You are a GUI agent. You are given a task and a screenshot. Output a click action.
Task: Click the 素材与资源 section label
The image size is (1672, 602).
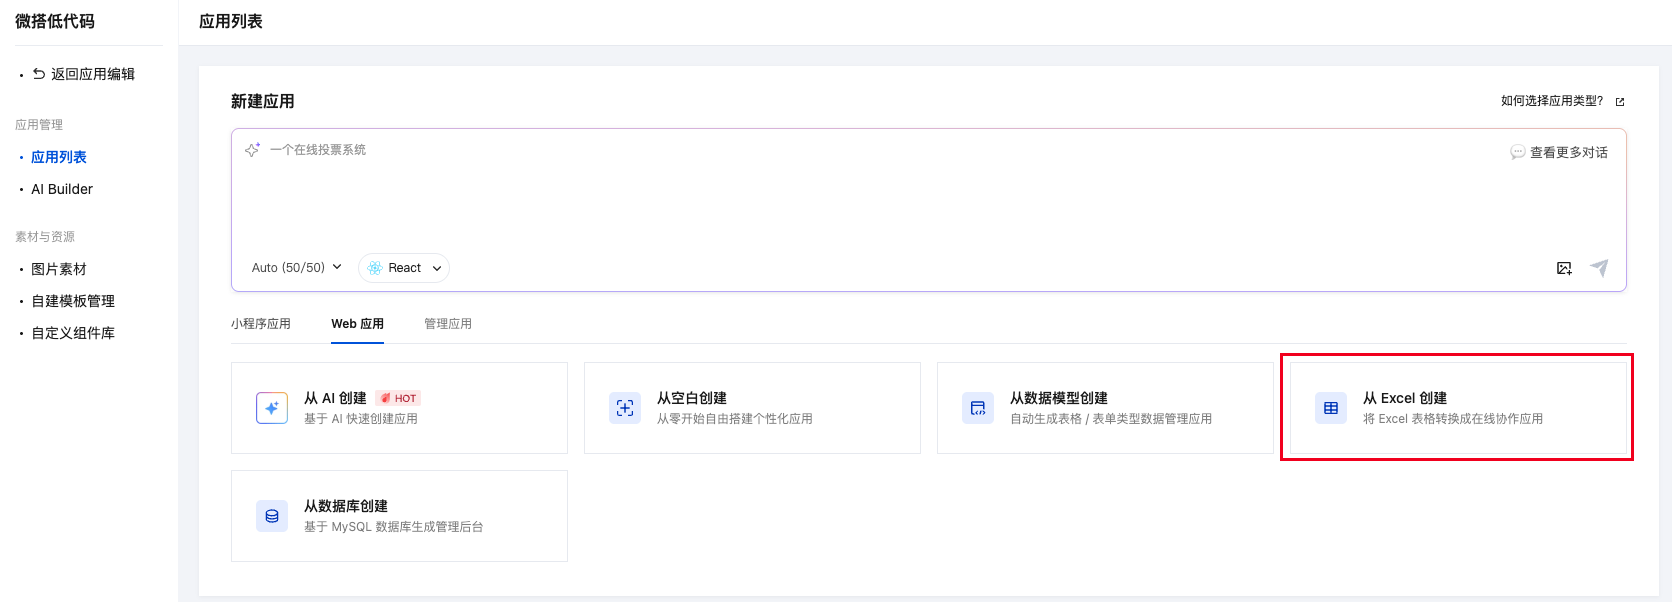(x=45, y=237)
